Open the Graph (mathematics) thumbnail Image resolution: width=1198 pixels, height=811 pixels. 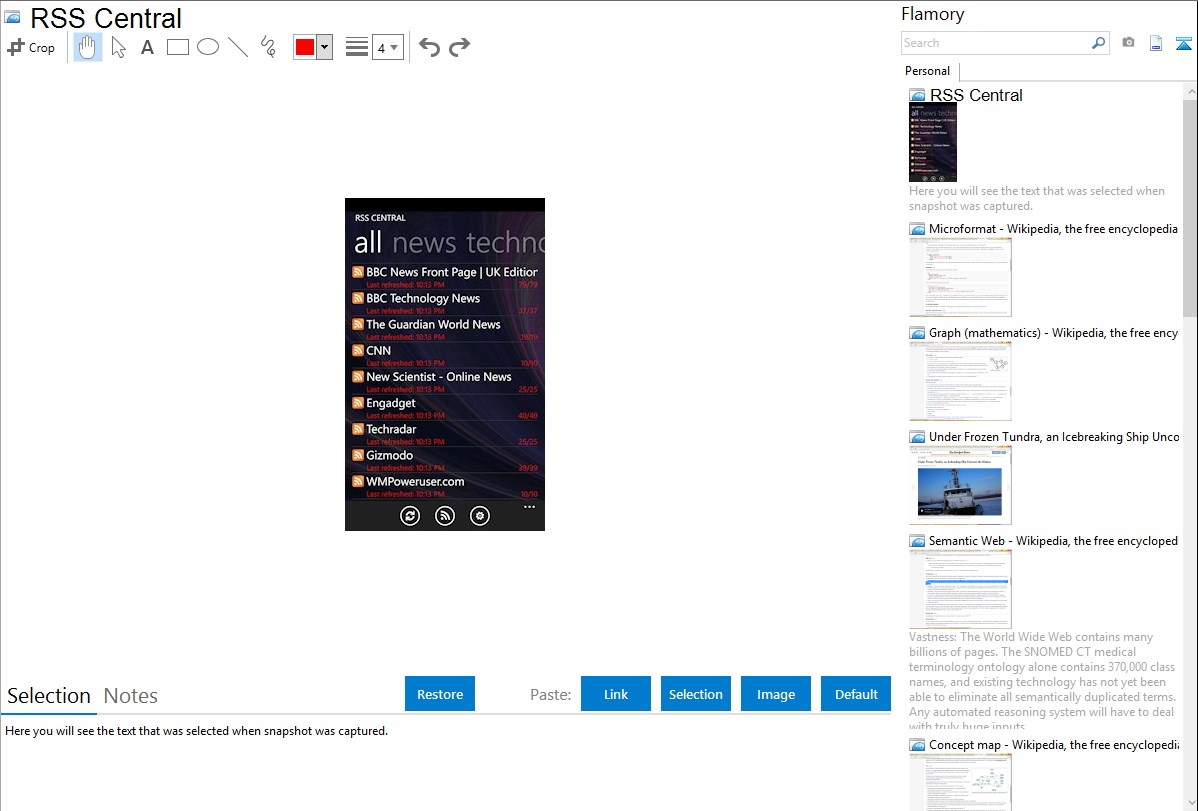click(x=960, y=381)
